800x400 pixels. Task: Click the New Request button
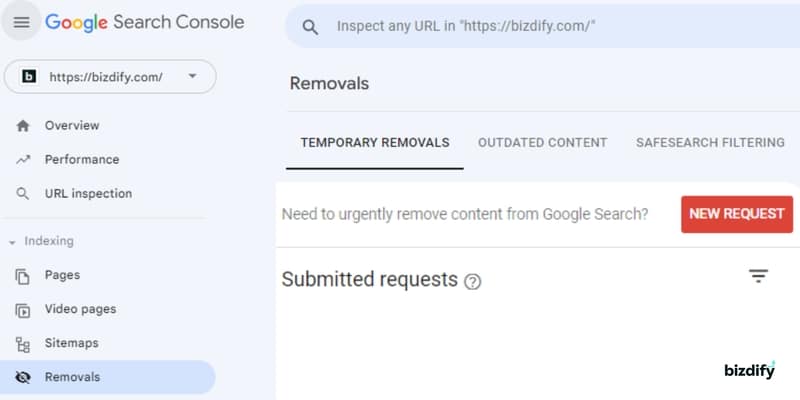(737, 214)
